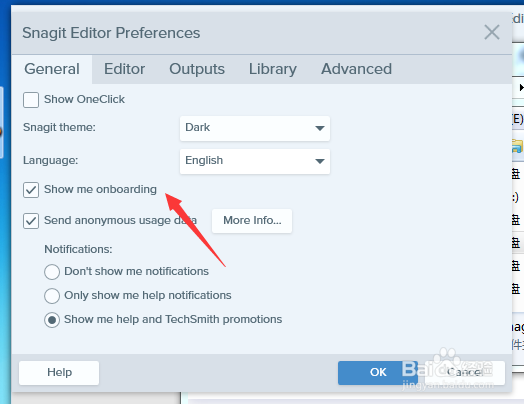The image size is (524, 404).
Task: Select Show me help and TechSmith promotions
Action: click(x=52, y=320)
